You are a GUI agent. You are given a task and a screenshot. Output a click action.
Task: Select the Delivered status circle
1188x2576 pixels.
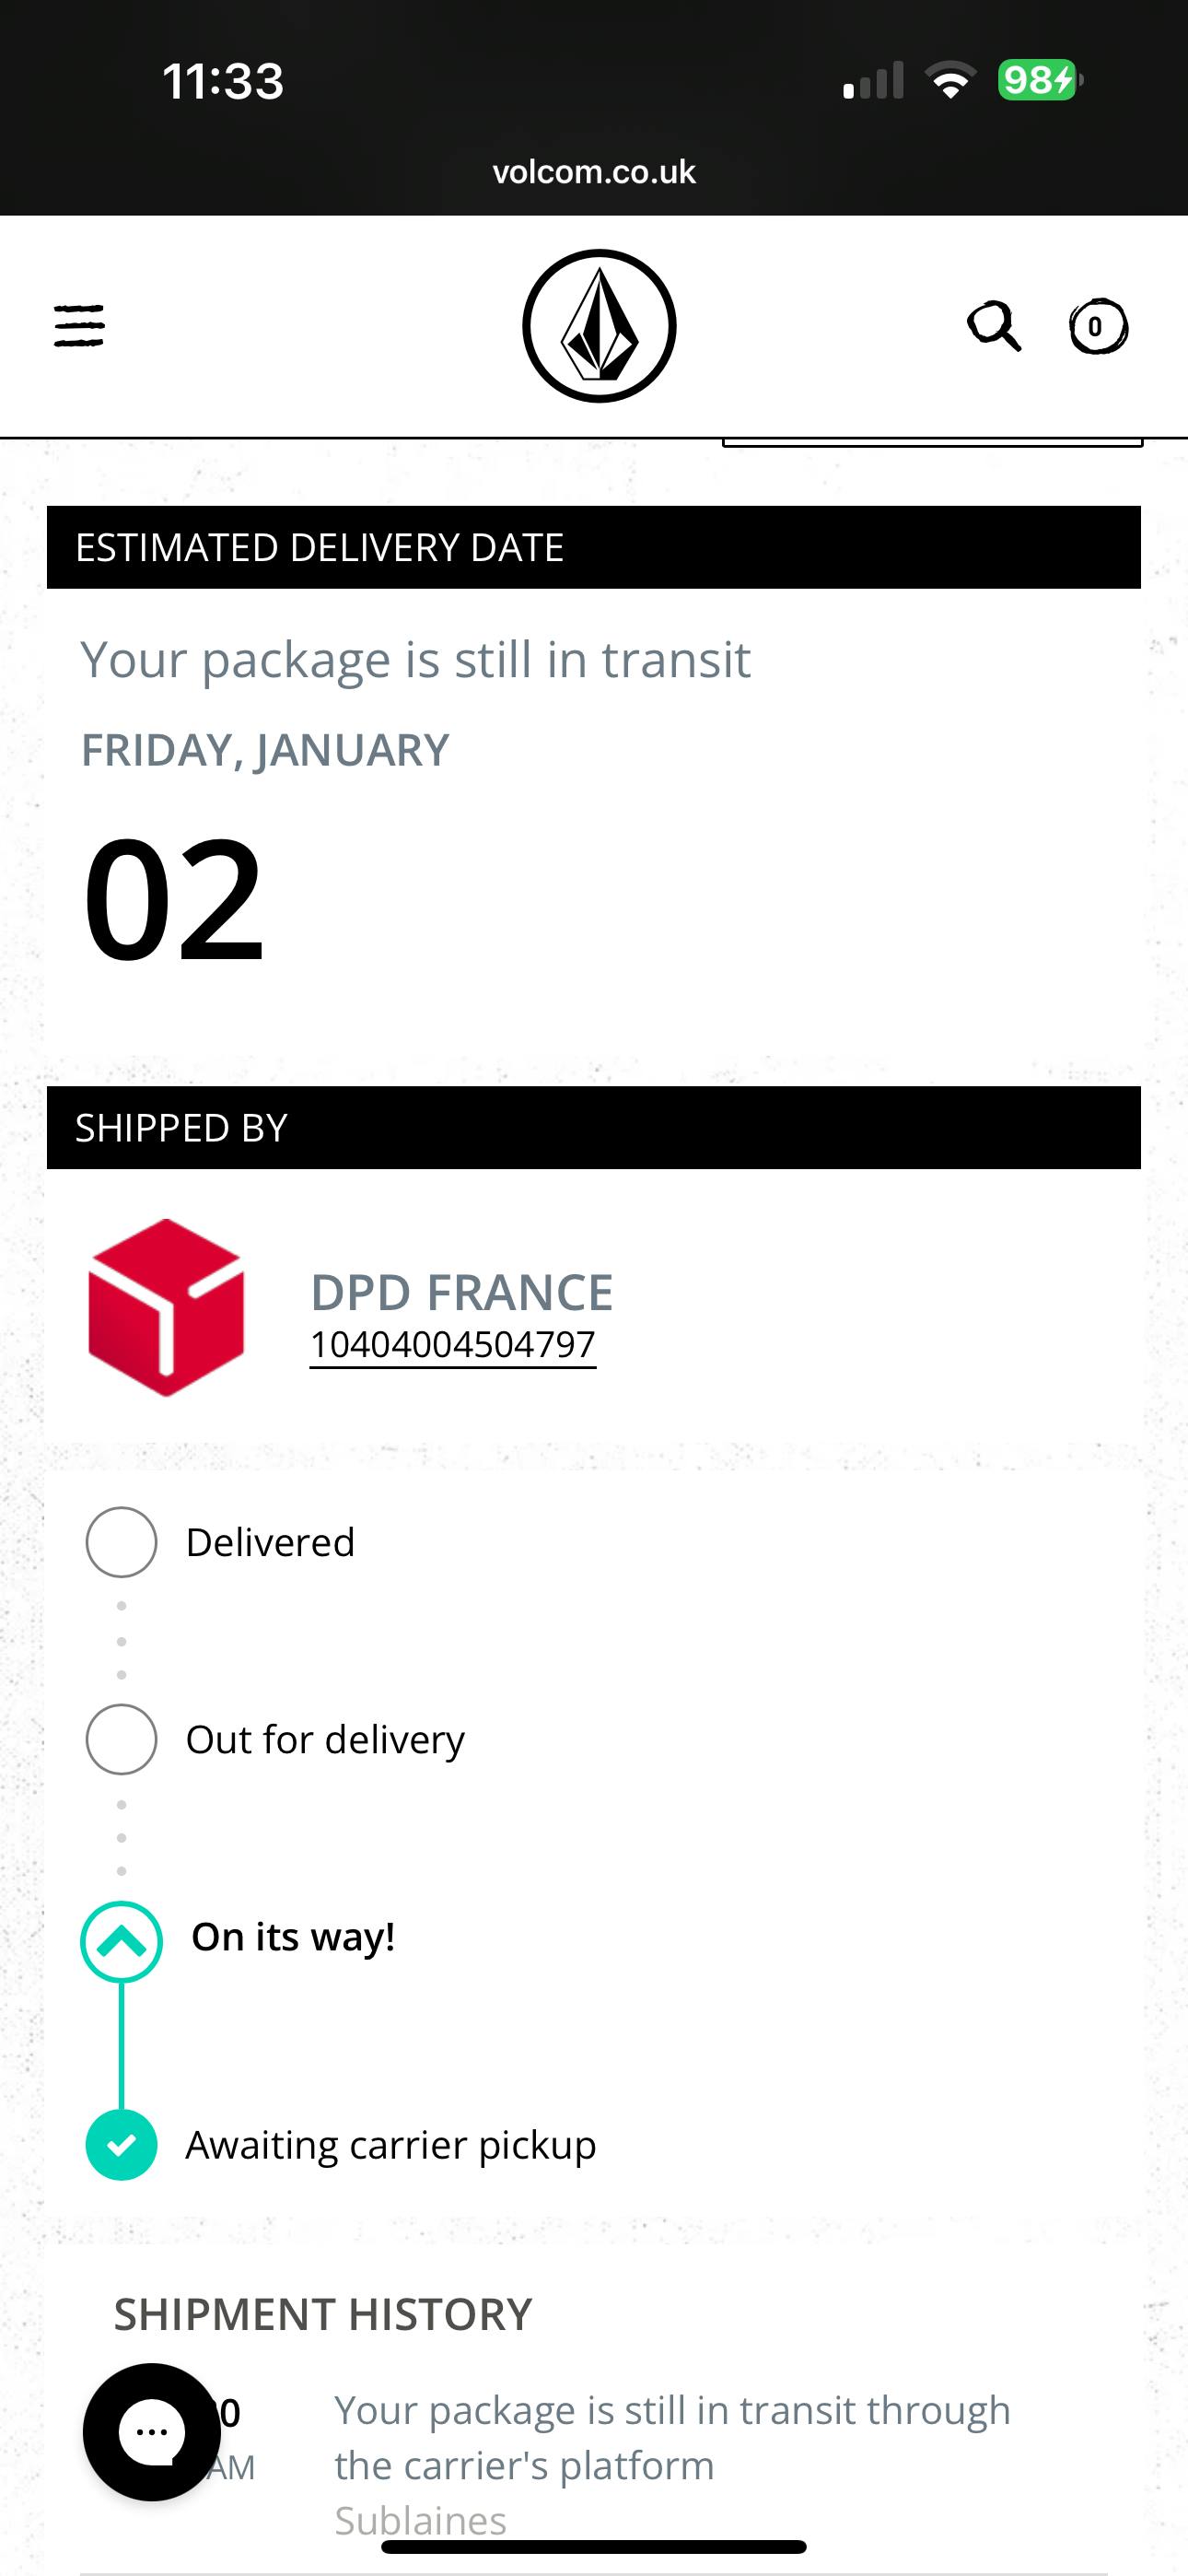121,1542
